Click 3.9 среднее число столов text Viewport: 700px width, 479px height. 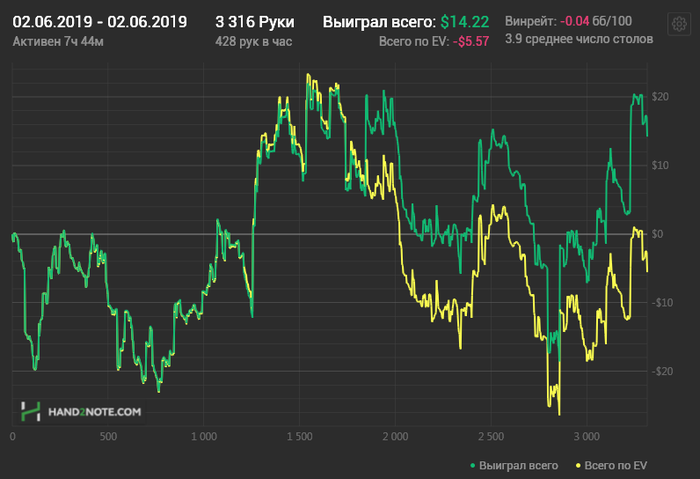[579, 39]
